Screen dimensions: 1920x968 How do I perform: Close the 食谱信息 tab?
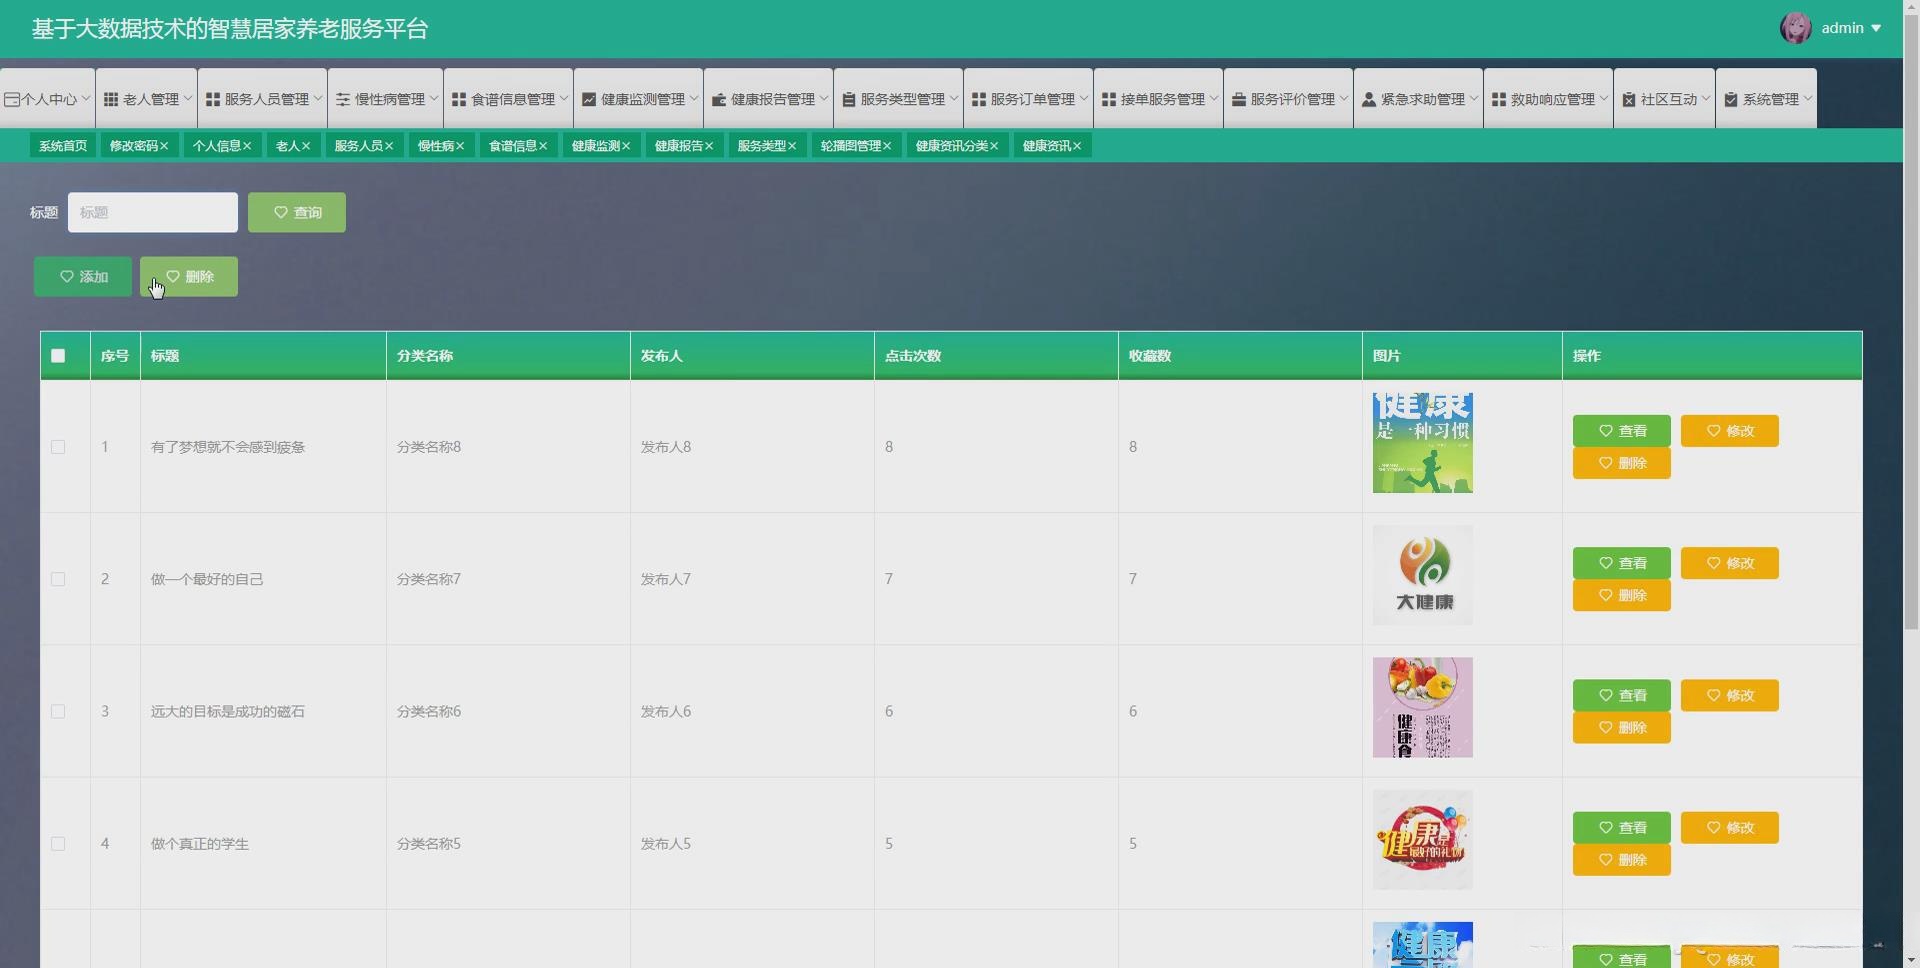click(x=543, y=146)
